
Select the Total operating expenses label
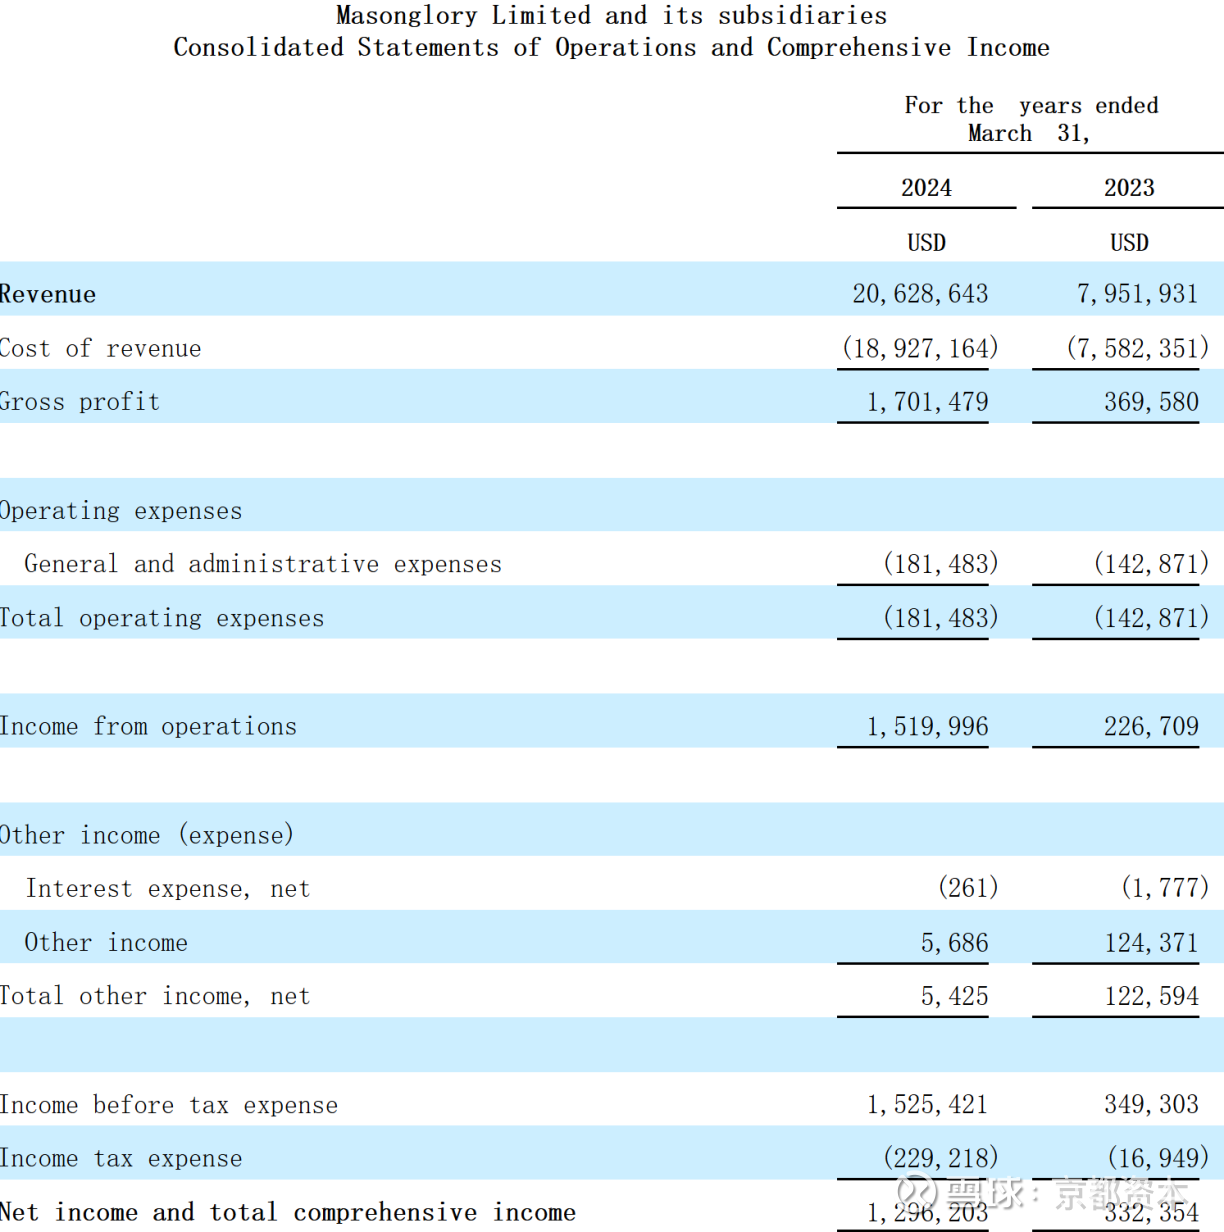click(162, 618)
